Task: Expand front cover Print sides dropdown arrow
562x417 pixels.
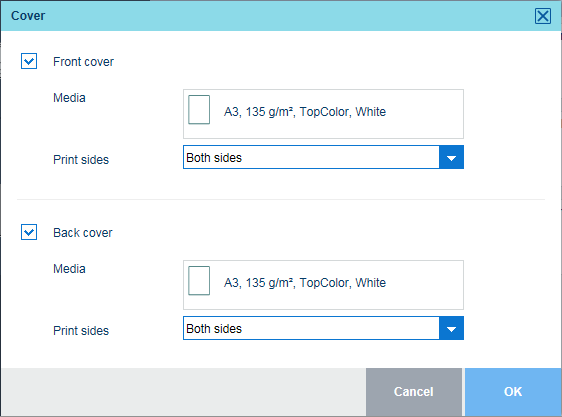Action: [451, 157]
